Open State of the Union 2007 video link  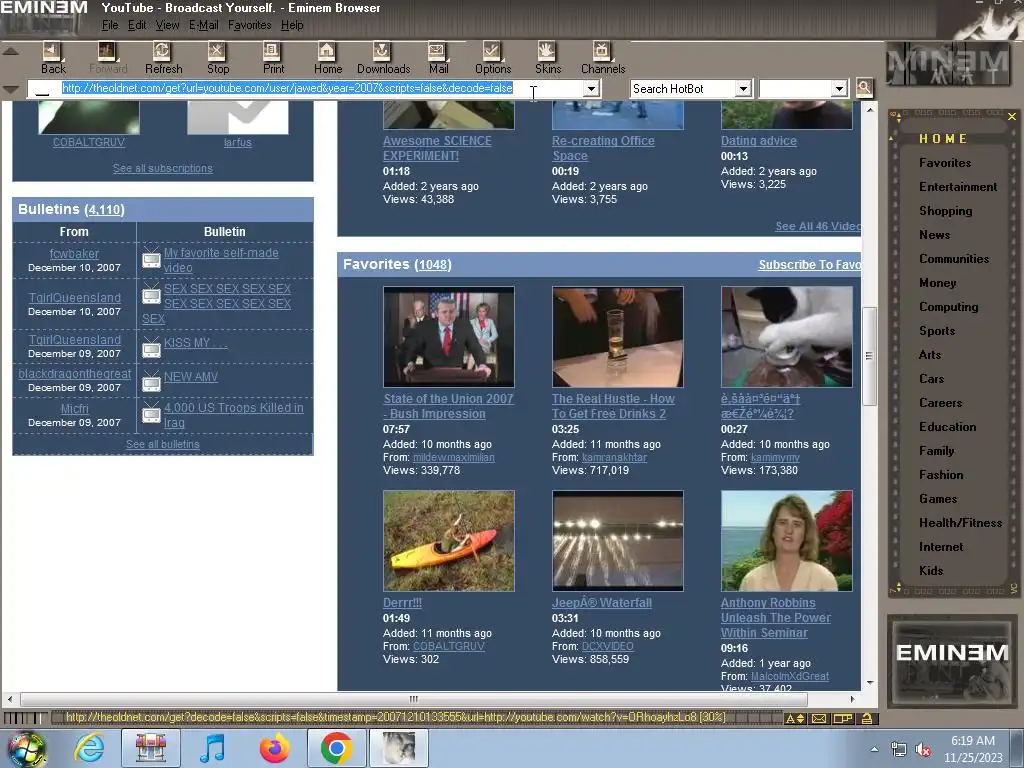(x=448, y=406)
